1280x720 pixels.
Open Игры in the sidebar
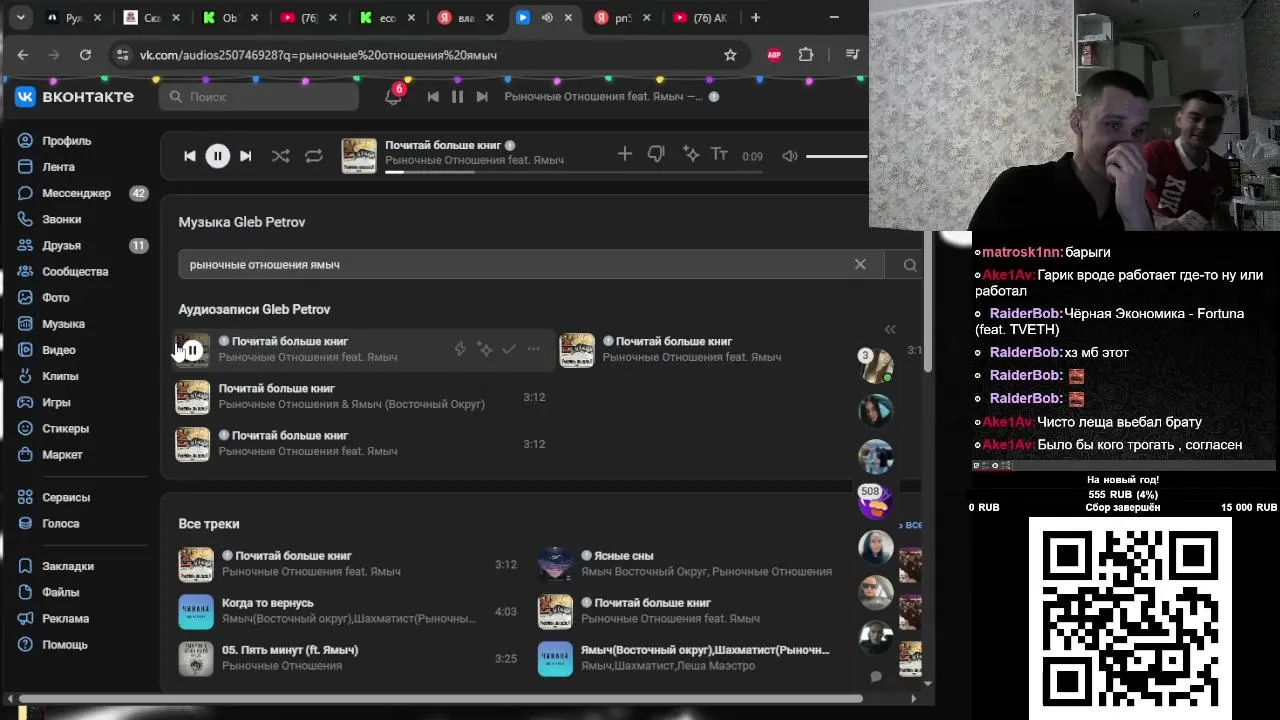(x=56, y=402)
